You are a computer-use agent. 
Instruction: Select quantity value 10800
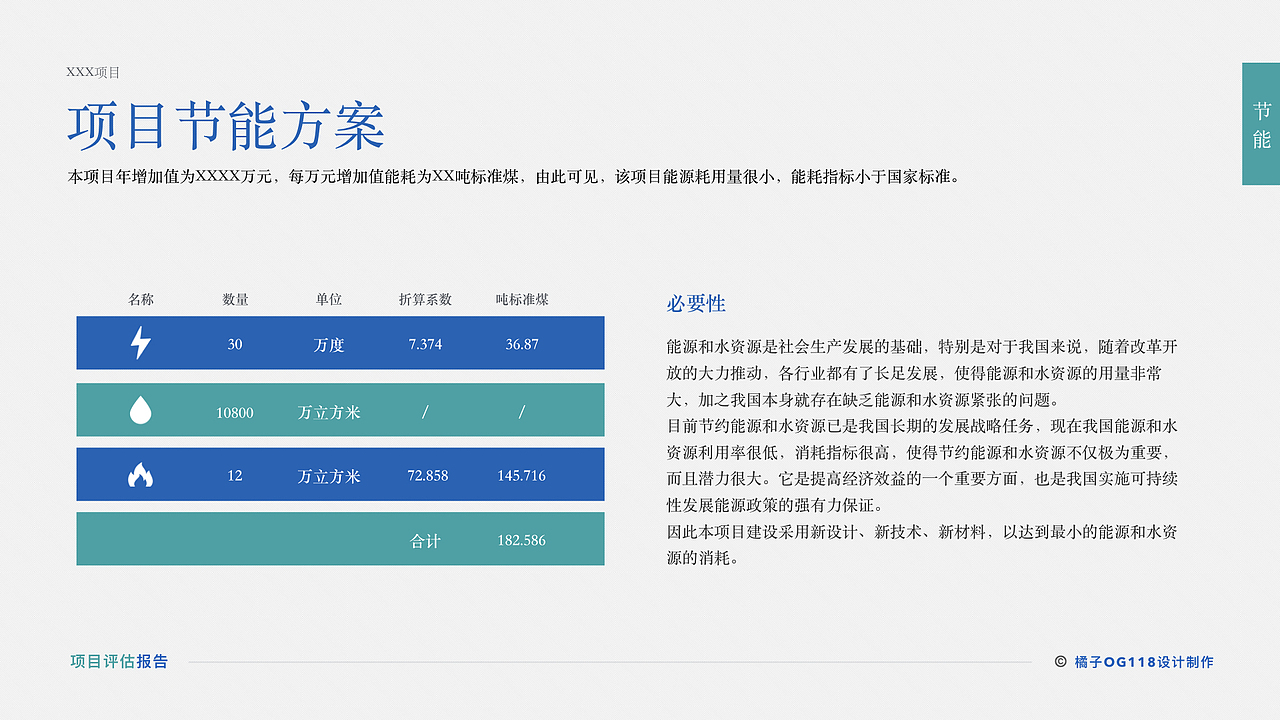(235, 412)
